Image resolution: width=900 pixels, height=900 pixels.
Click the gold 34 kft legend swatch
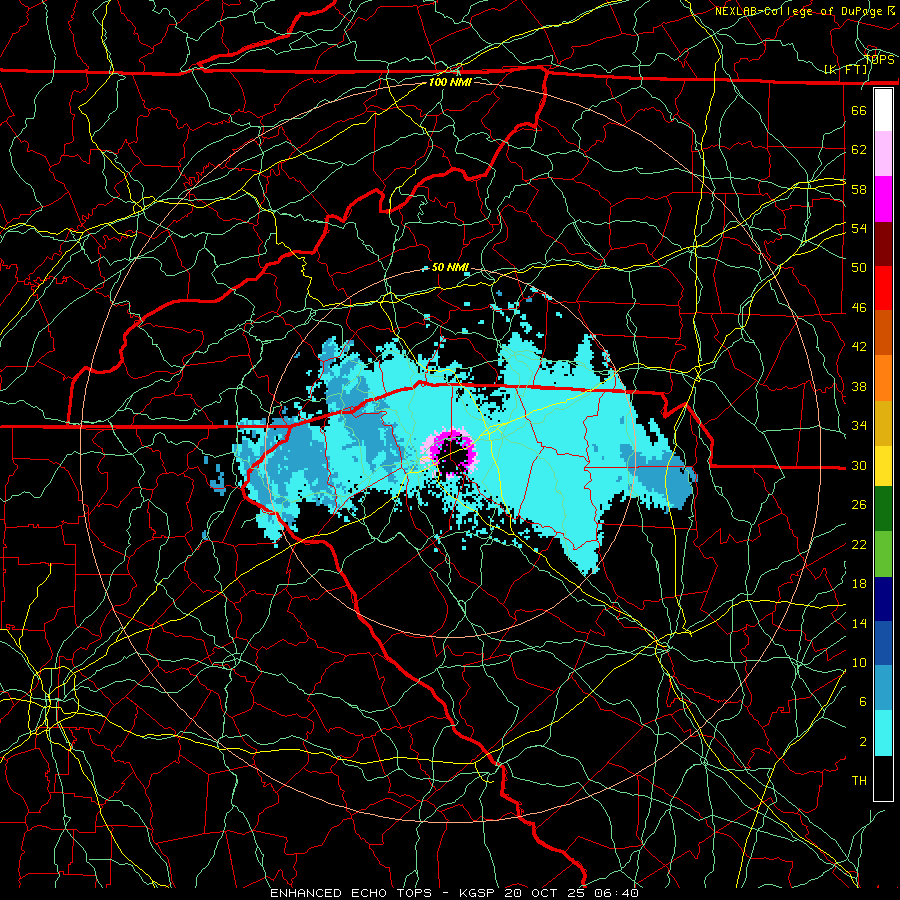point(883,423)
